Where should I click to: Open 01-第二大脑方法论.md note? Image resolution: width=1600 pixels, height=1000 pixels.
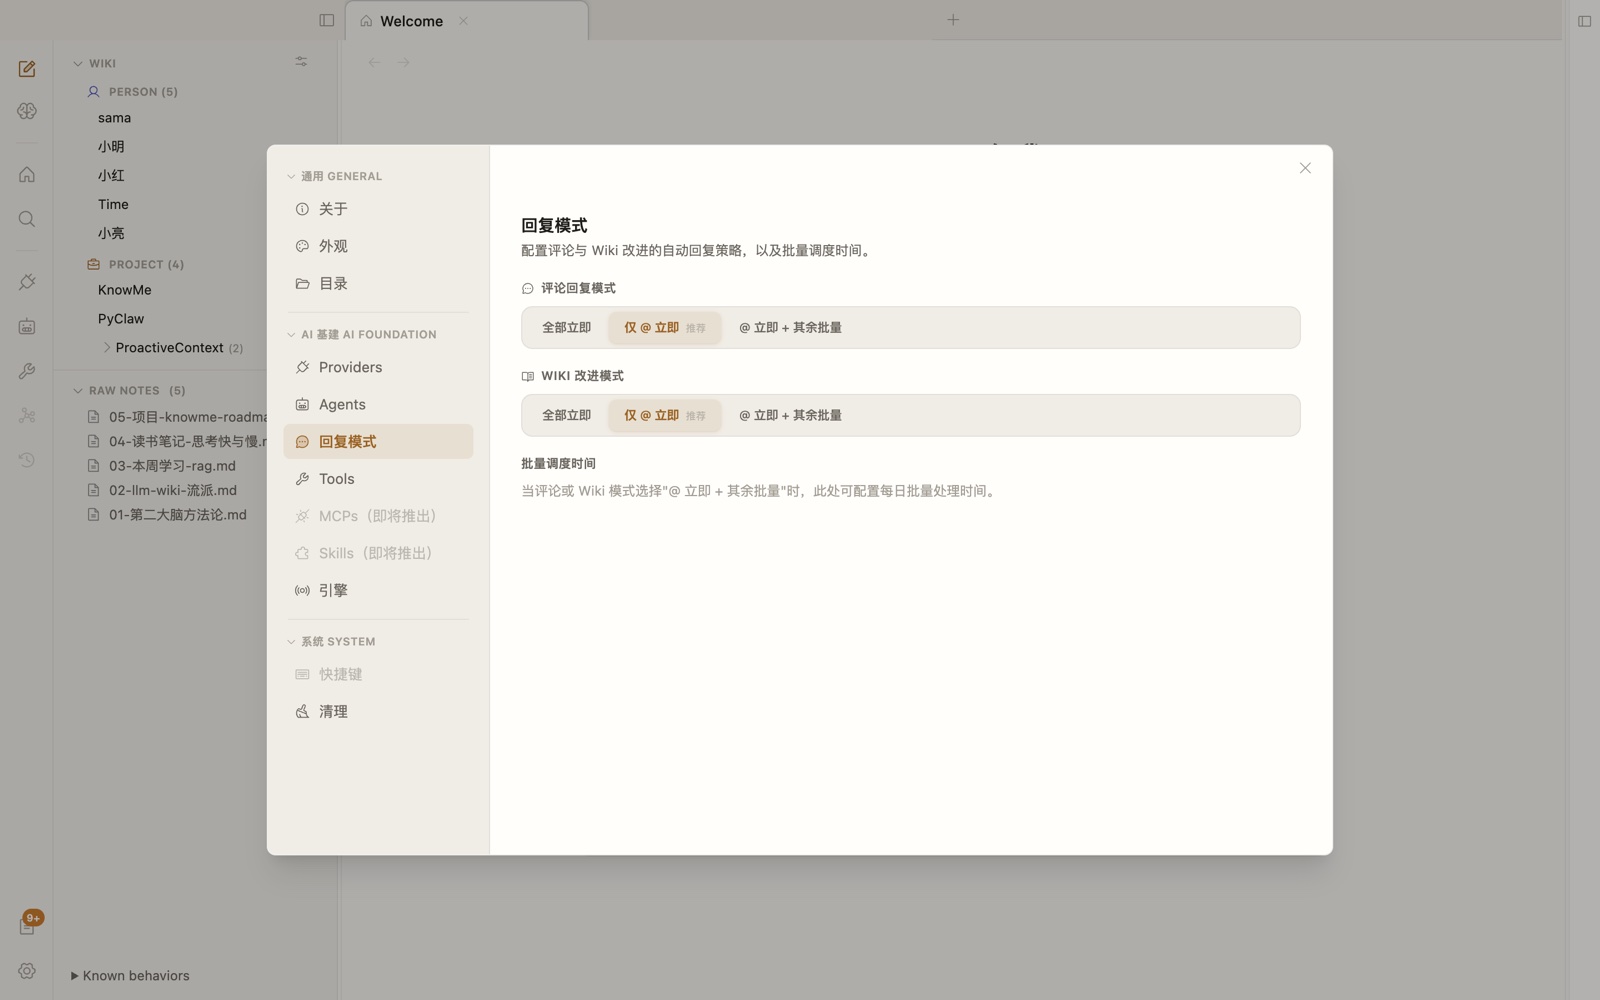[167, 515]
